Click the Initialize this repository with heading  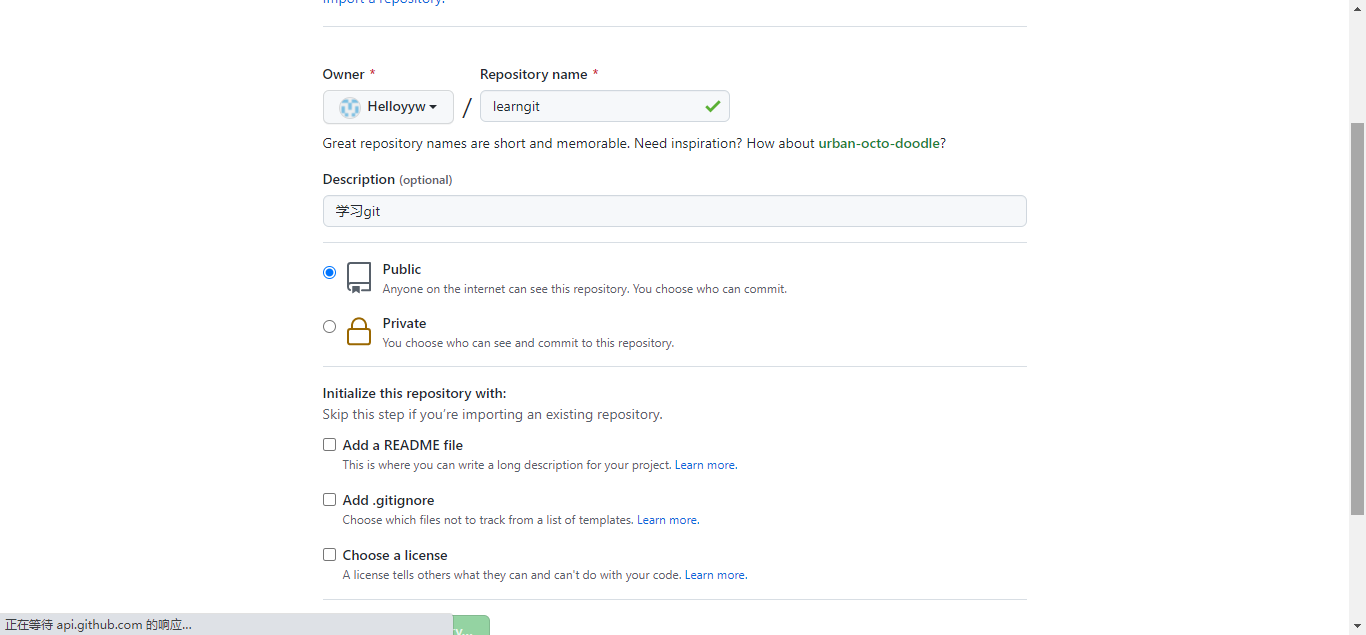414,394
